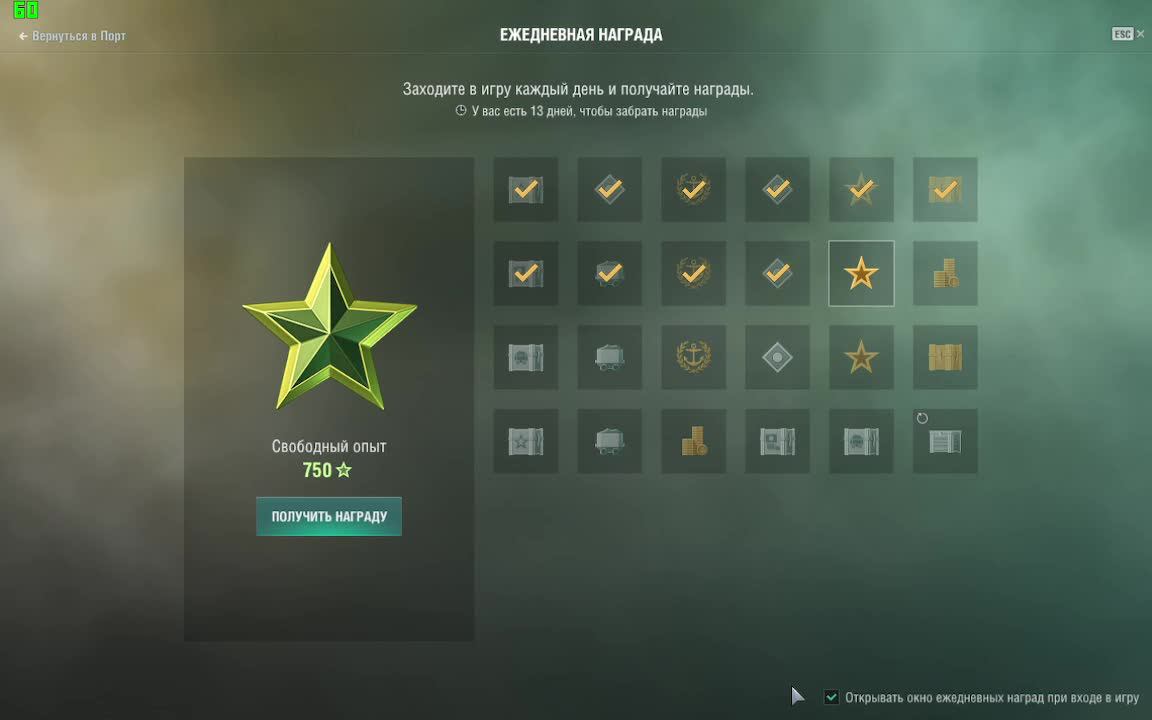This screenshot has width=1152, height=720.
Task: Click the gold coins tile next to highlighted star
Action: point(945,273)
